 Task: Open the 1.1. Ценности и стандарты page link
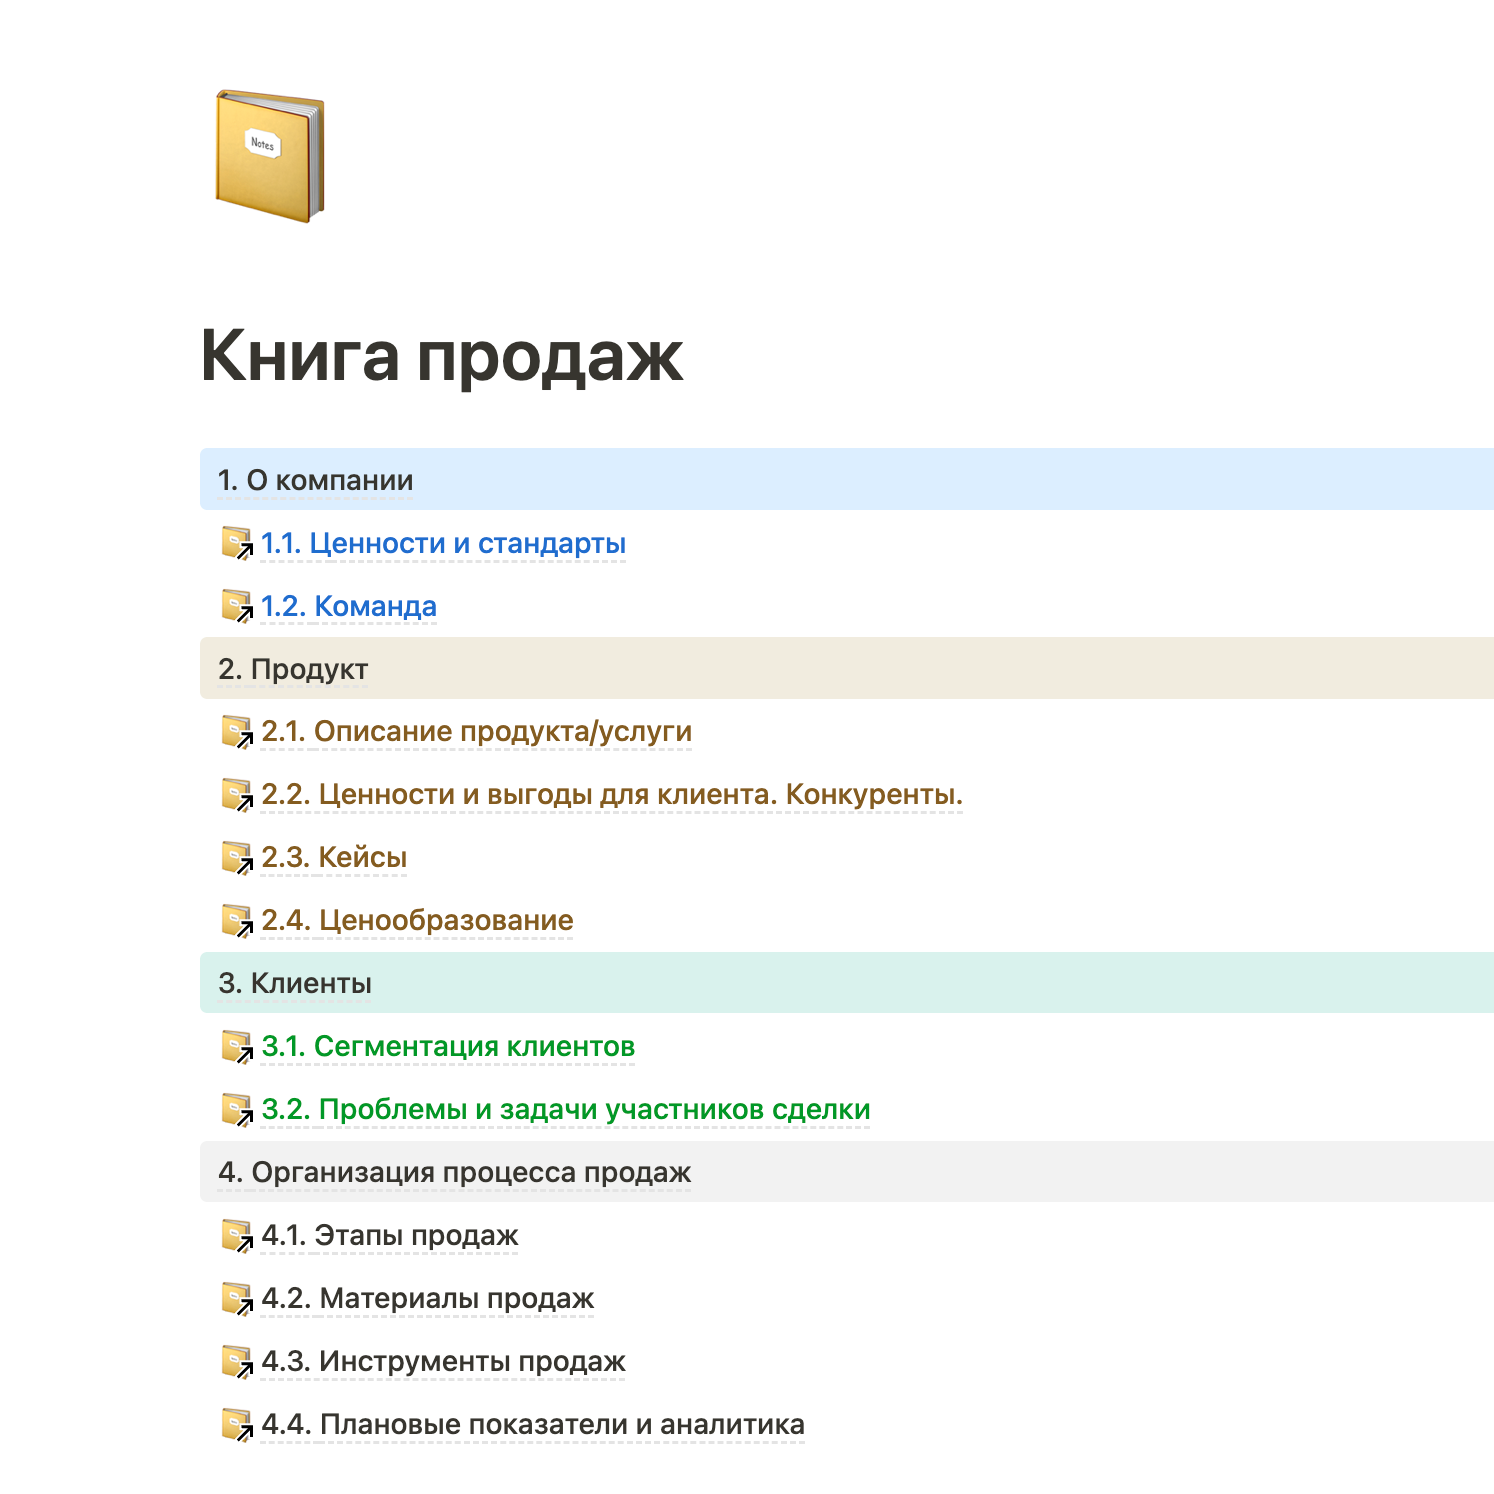[443, 543]
